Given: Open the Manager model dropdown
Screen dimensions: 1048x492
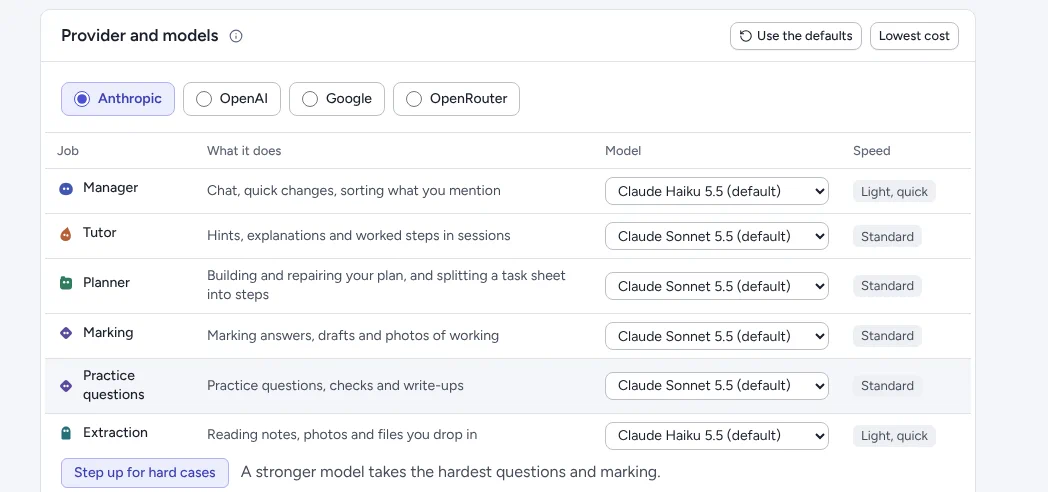Looking at the screenshot, I should pos(716,191).
